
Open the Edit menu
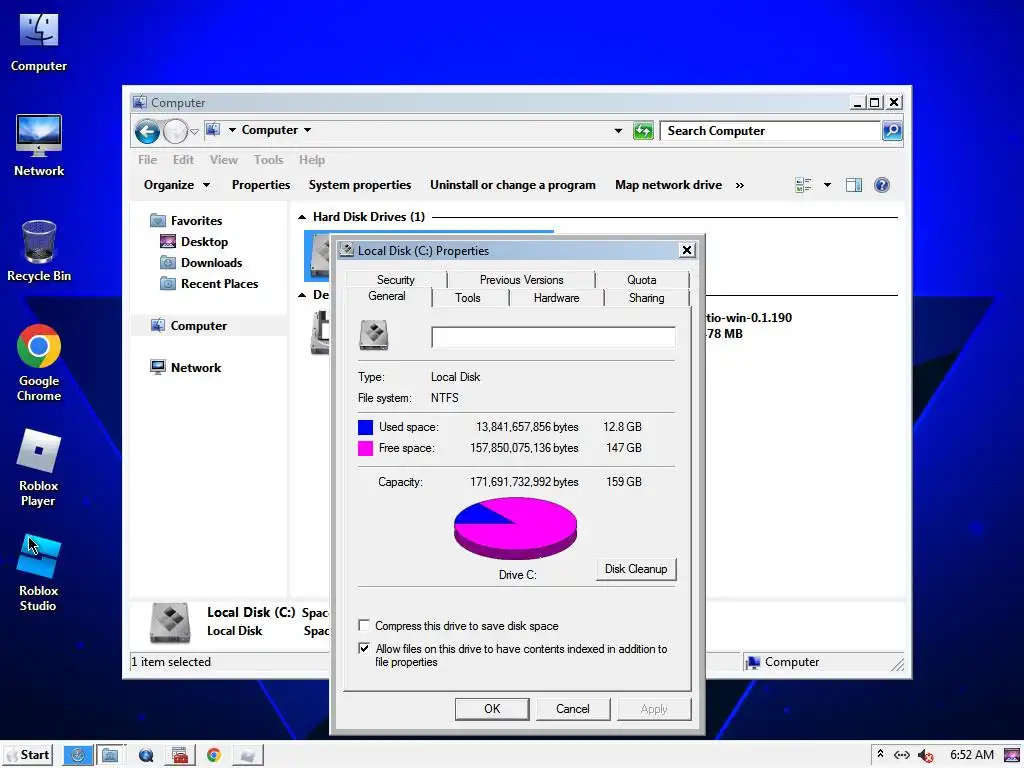pos(183,160)
